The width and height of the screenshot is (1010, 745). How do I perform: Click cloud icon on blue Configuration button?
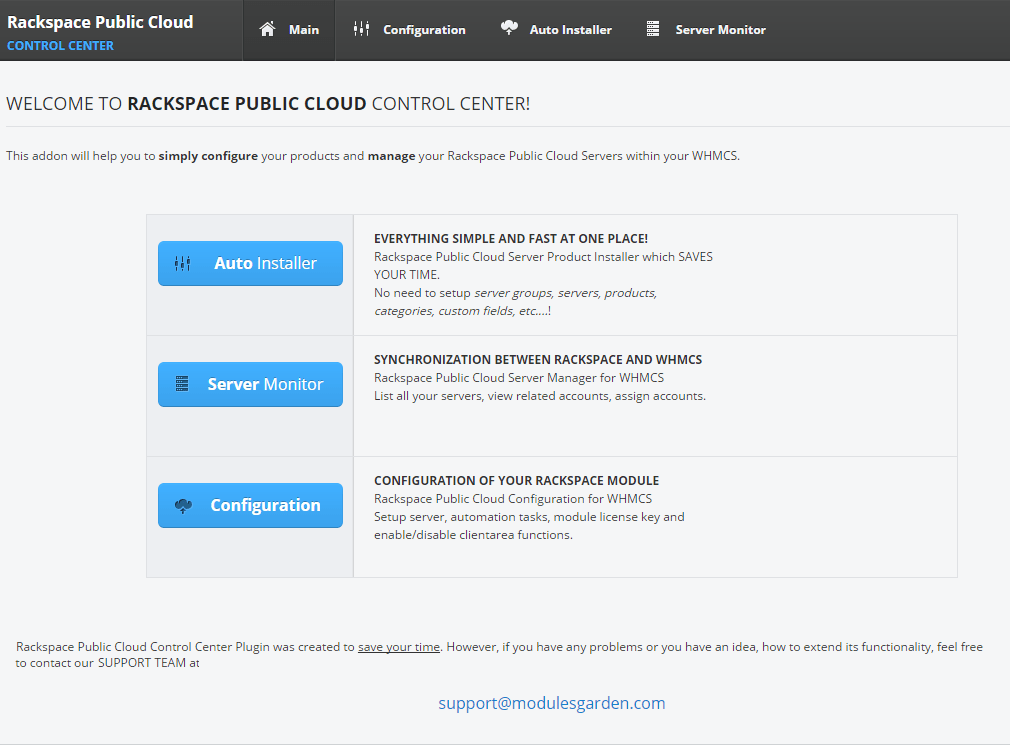point(183,505)
